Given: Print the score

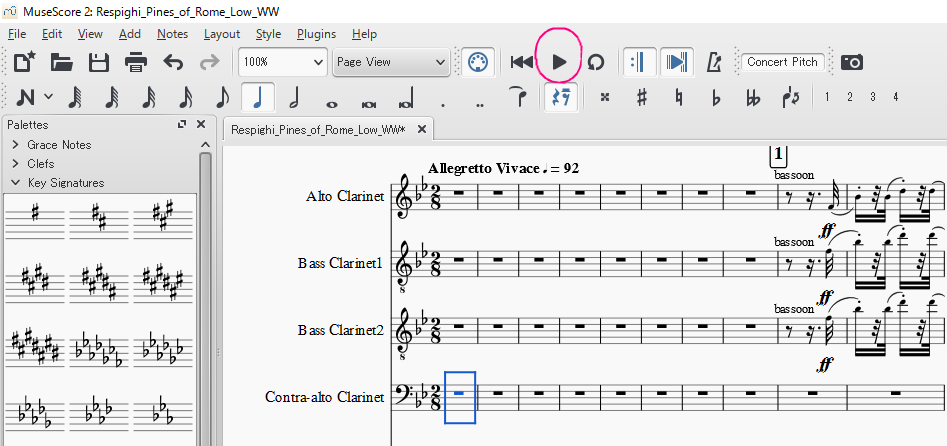Looking at the screenshot, I should (136, 62).
